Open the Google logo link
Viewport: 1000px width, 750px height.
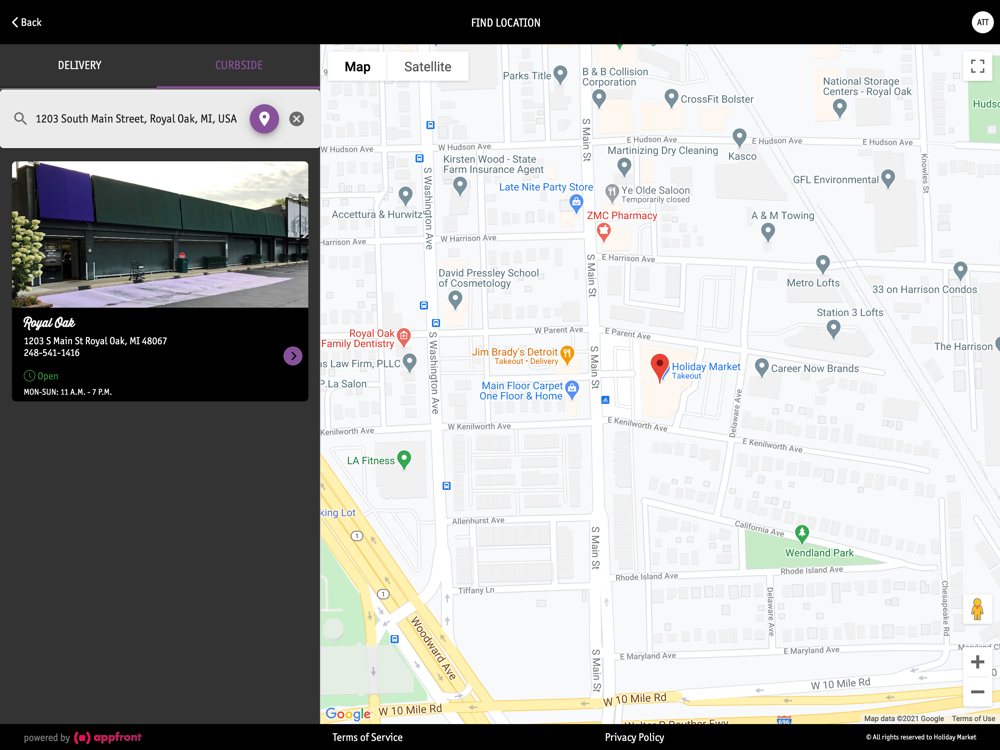pos(348,714)
